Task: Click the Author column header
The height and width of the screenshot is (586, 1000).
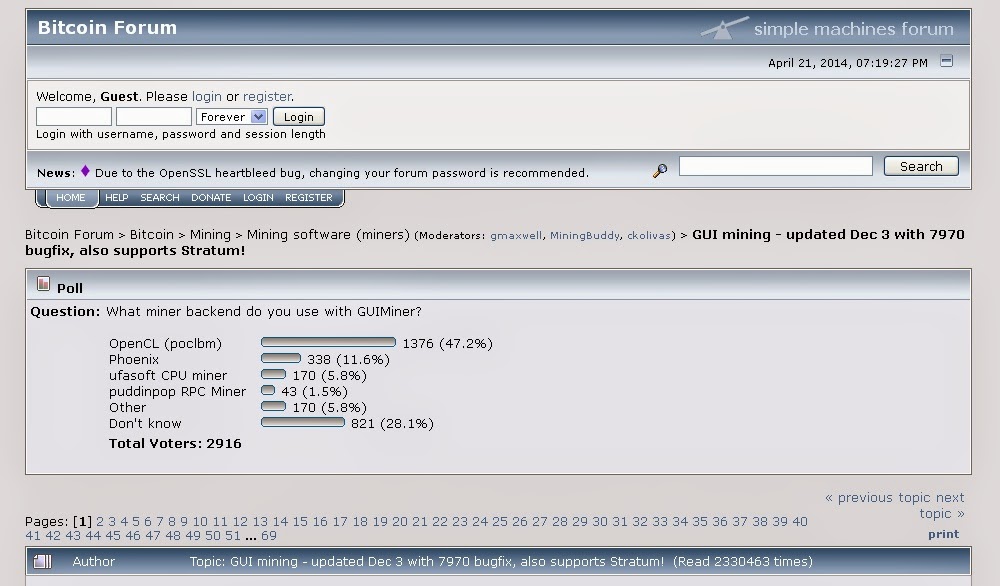Action: [93, 562]
